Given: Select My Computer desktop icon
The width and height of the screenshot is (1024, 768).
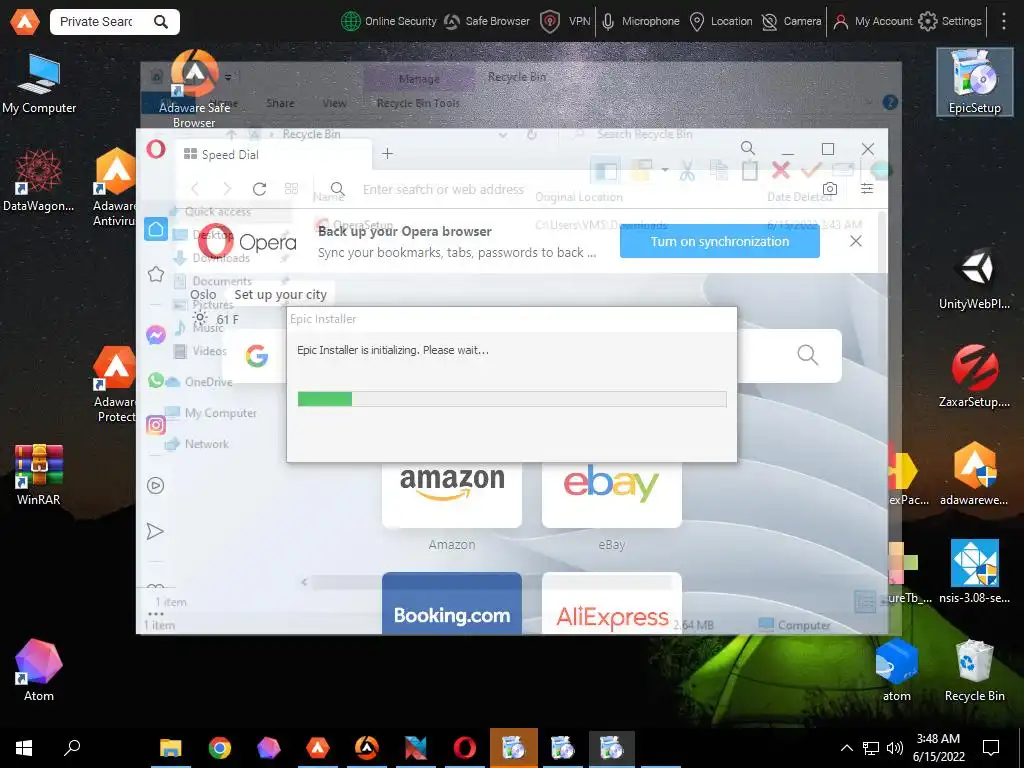Looking at the screenshot, I should point(39,85).
